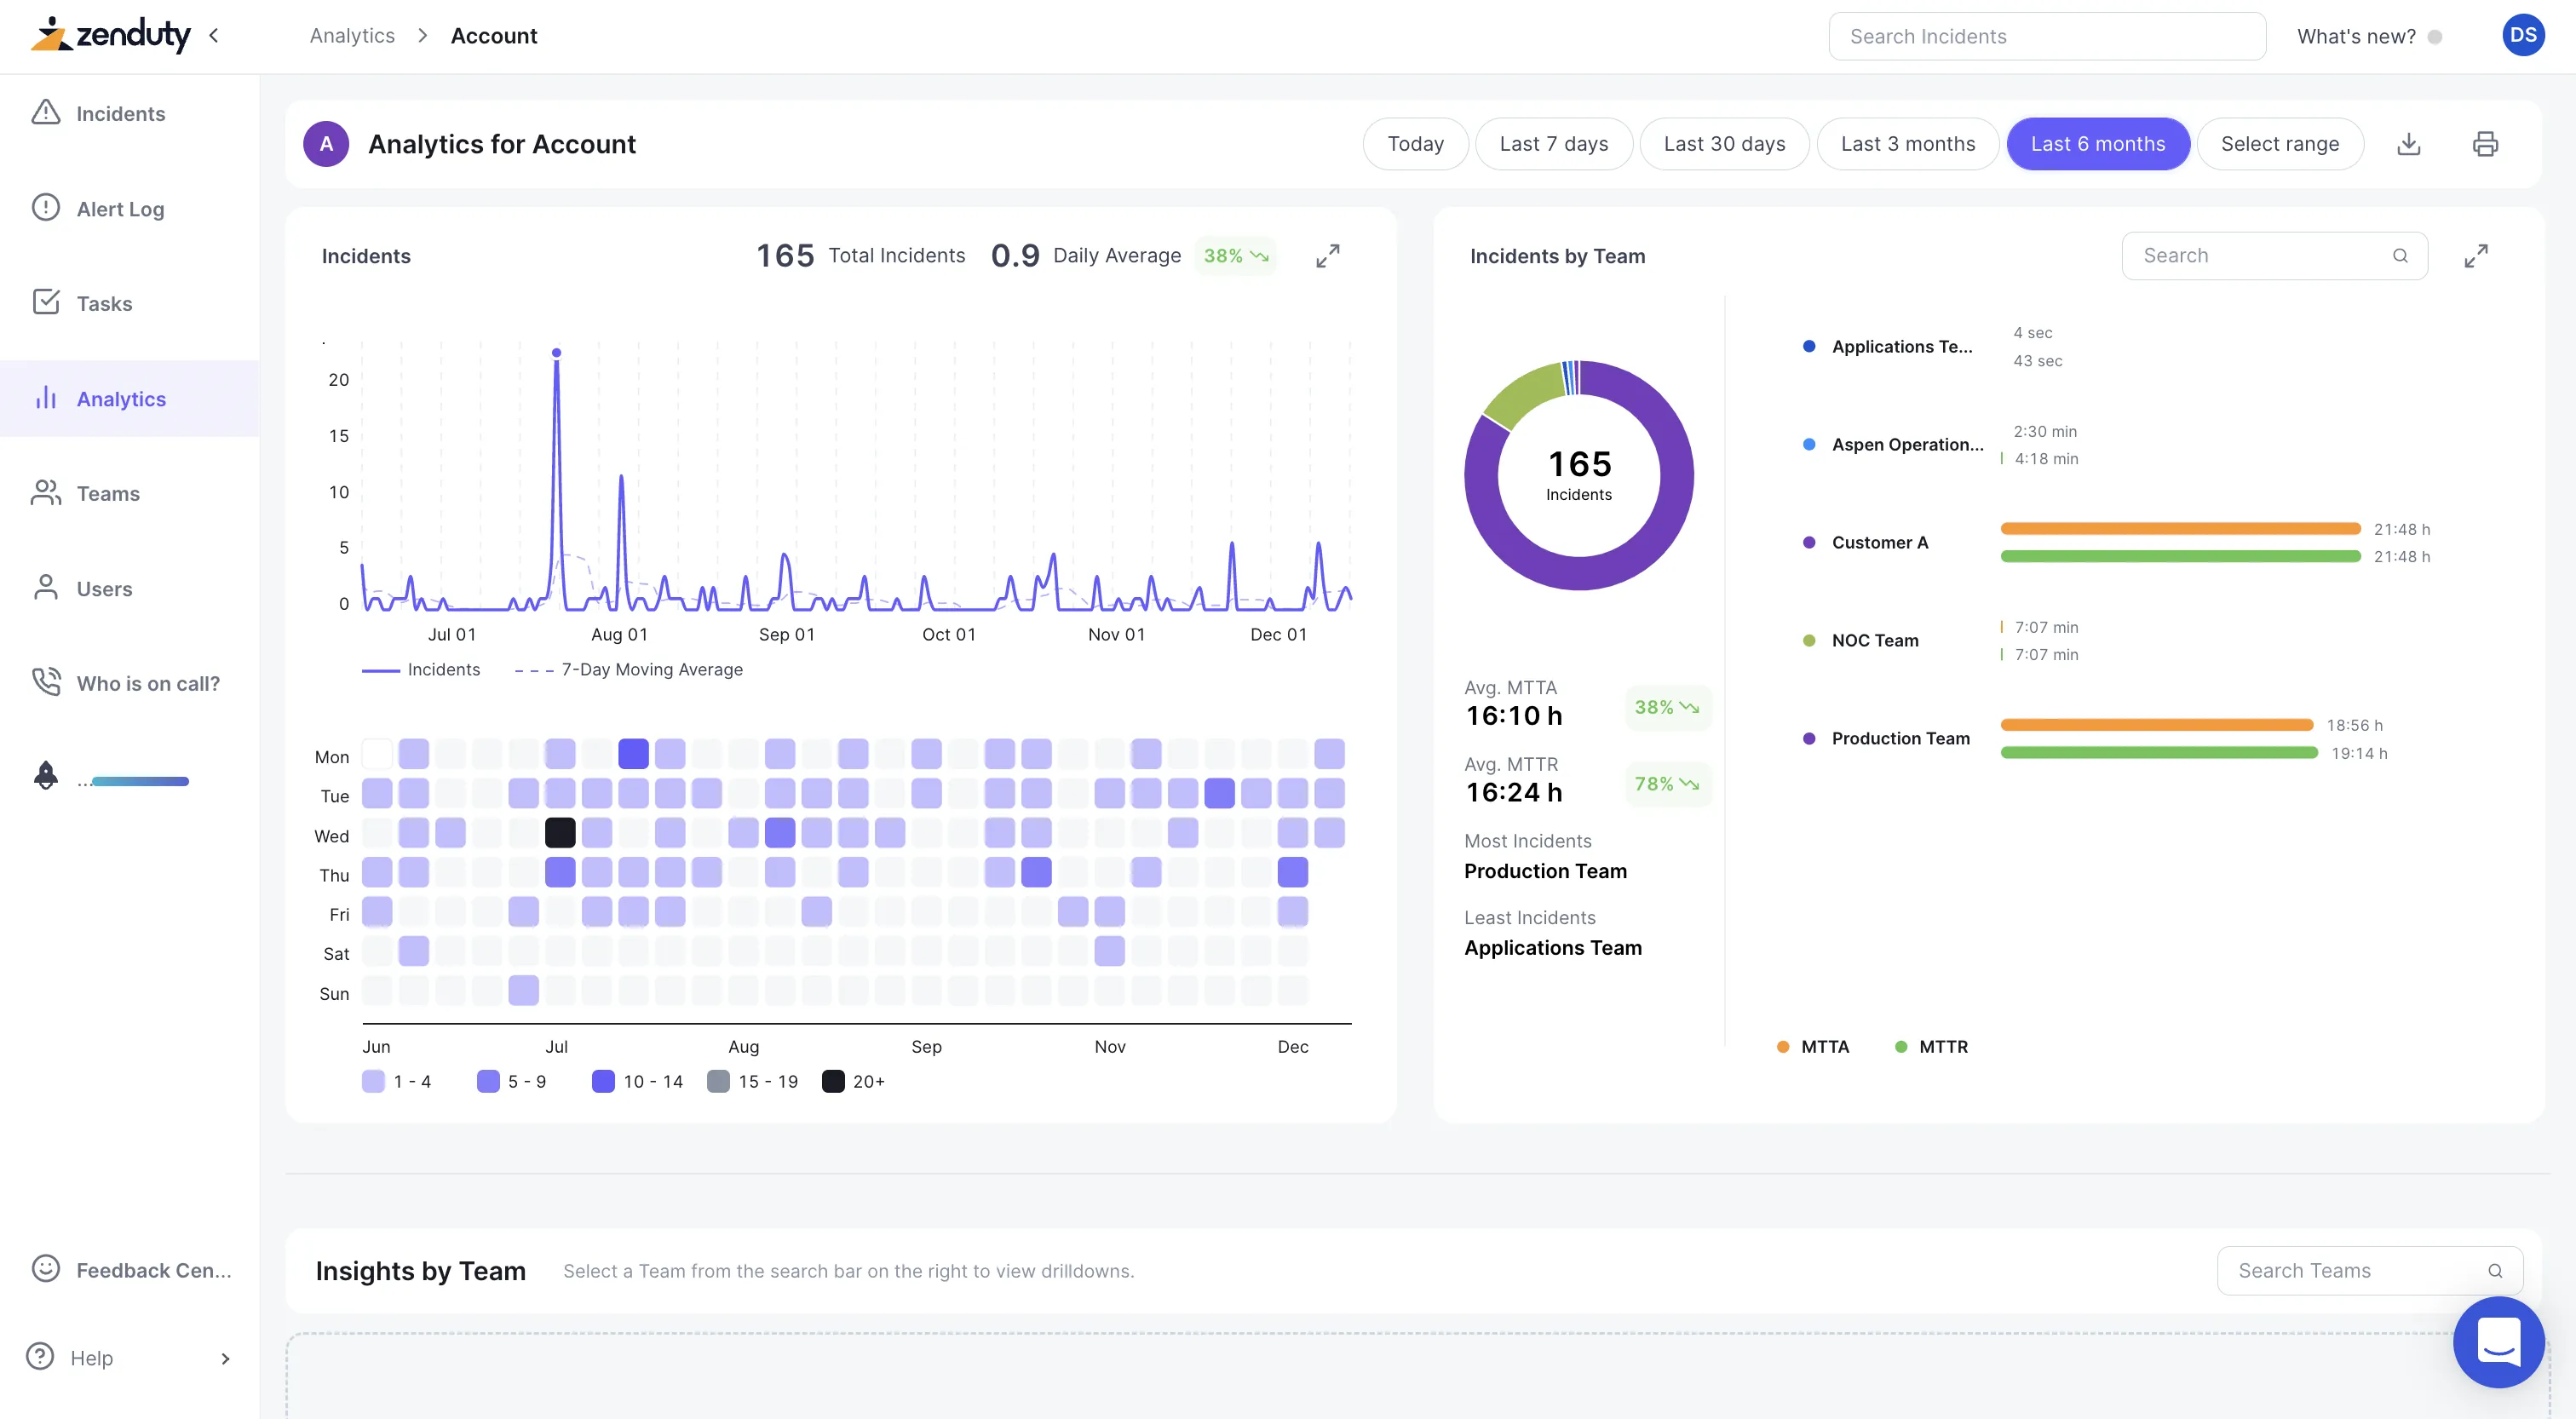
Task: Open the rocket icon in sidebar
Action: [46, 776]
